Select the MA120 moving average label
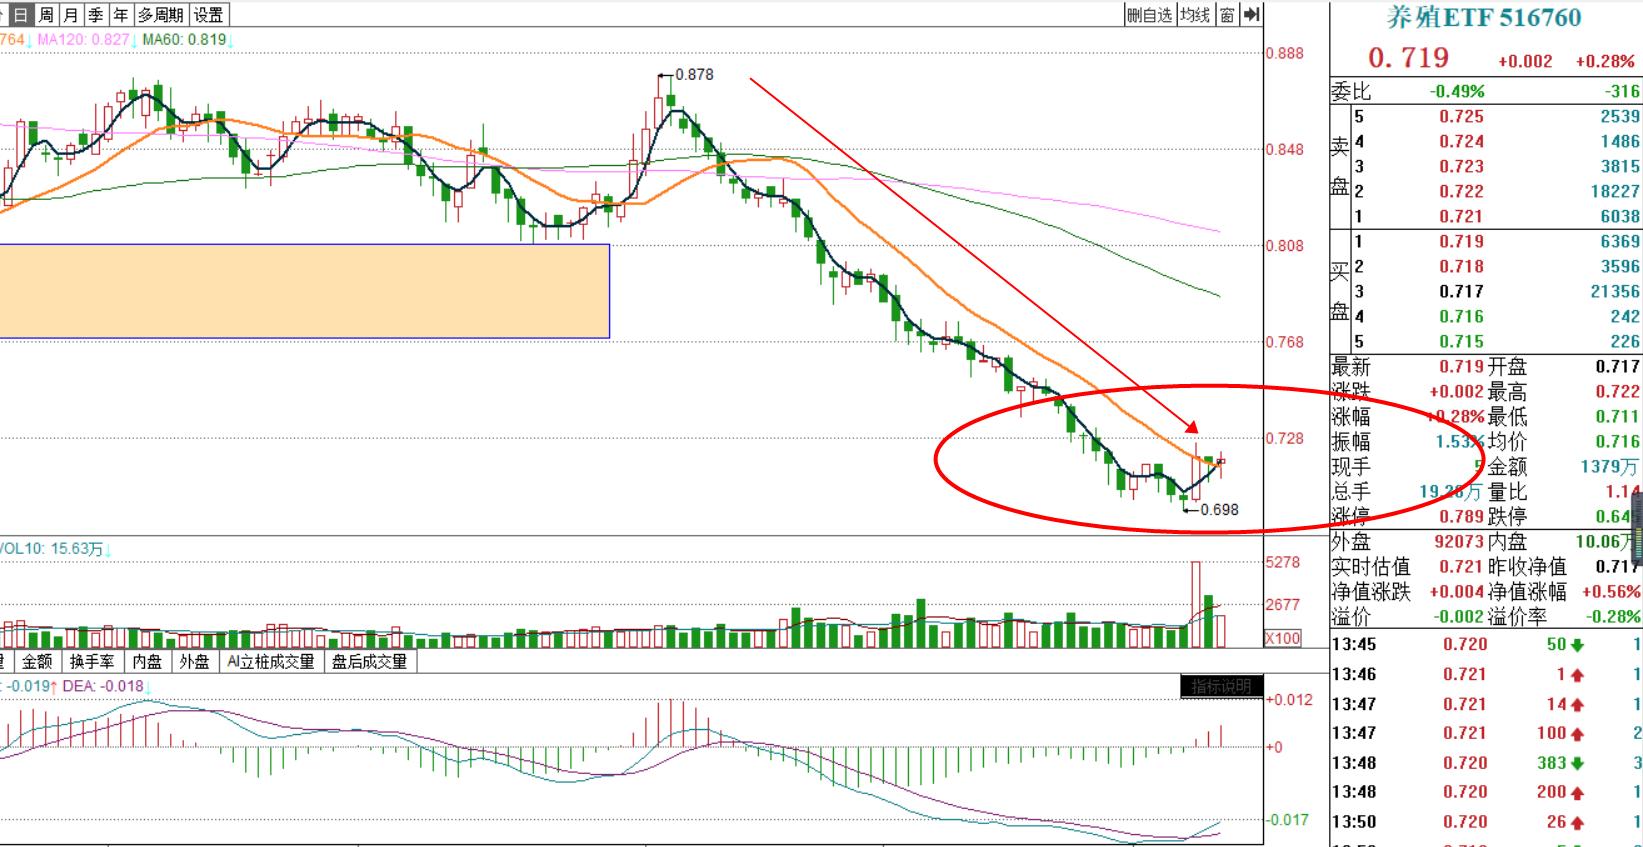Screen dimensions: 1643x847 click(x=84, y=40)
